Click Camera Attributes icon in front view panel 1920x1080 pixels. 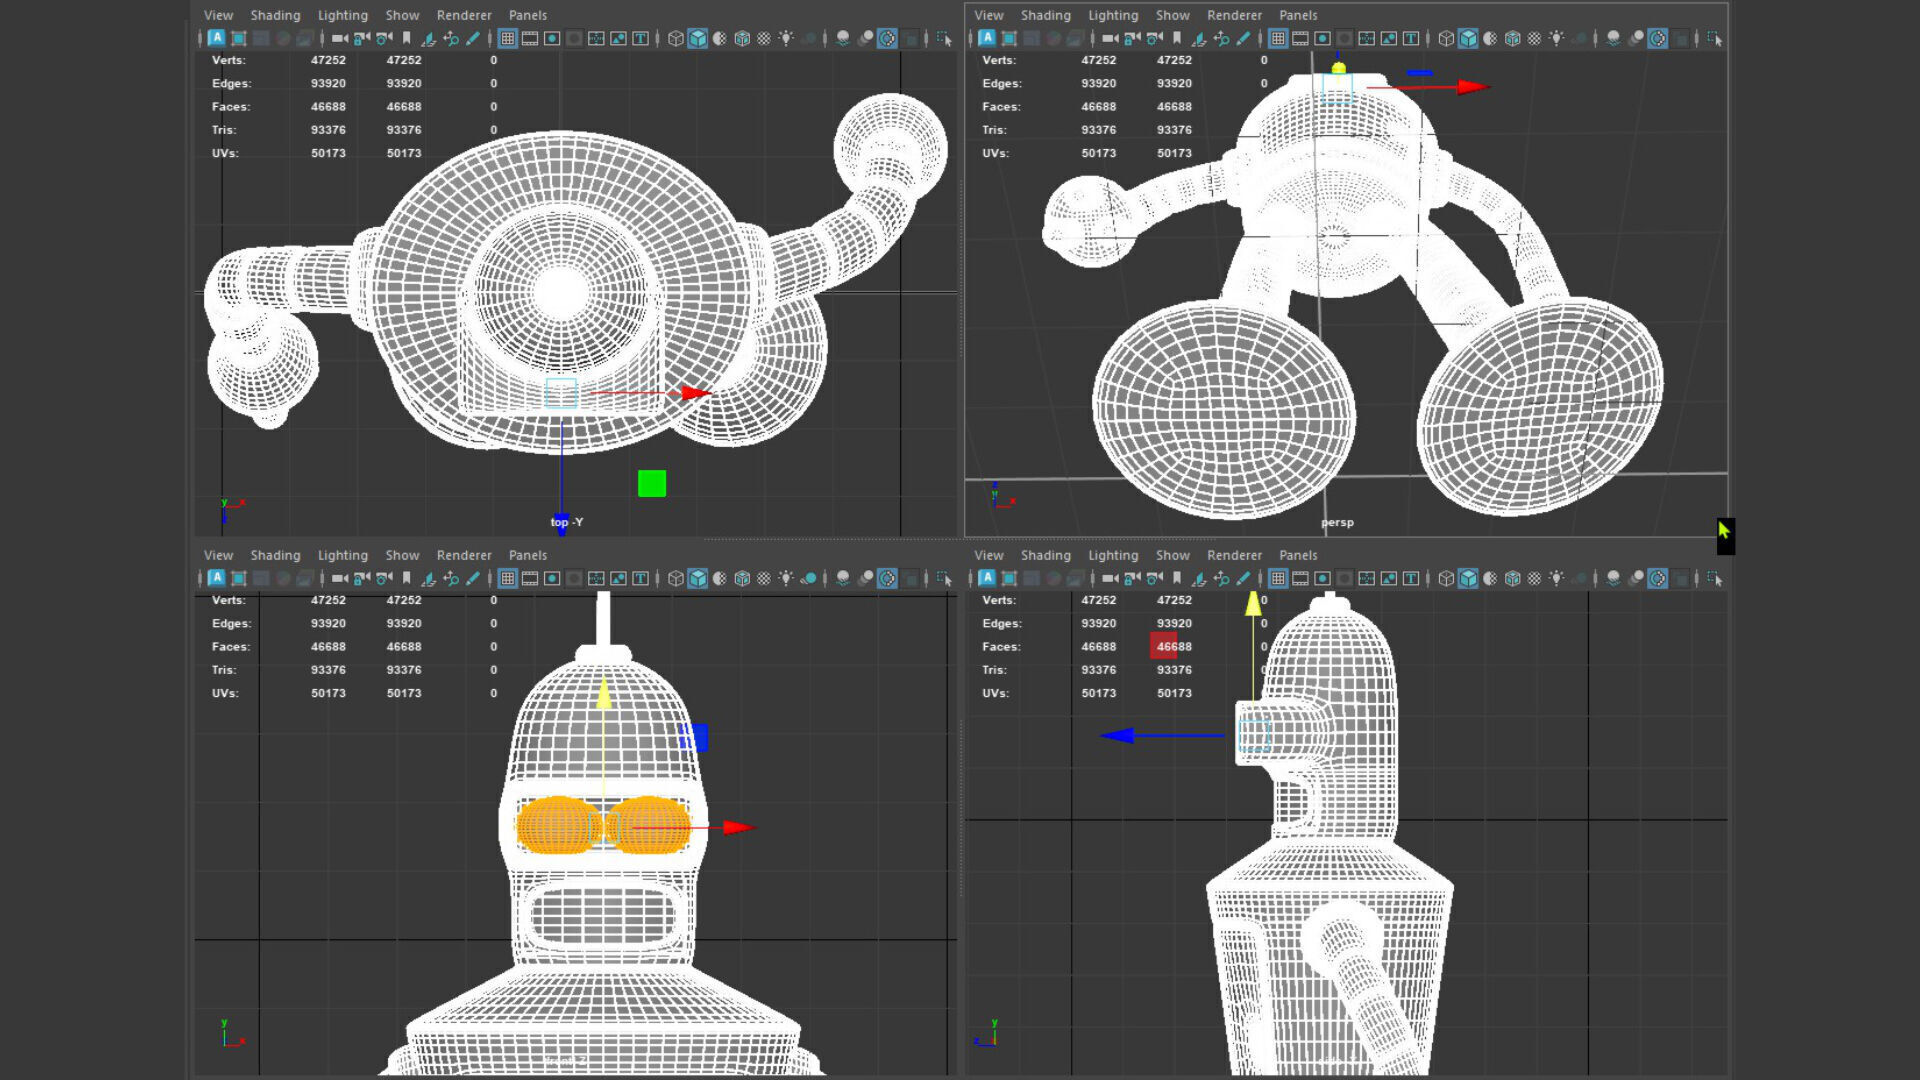point(384,579)
